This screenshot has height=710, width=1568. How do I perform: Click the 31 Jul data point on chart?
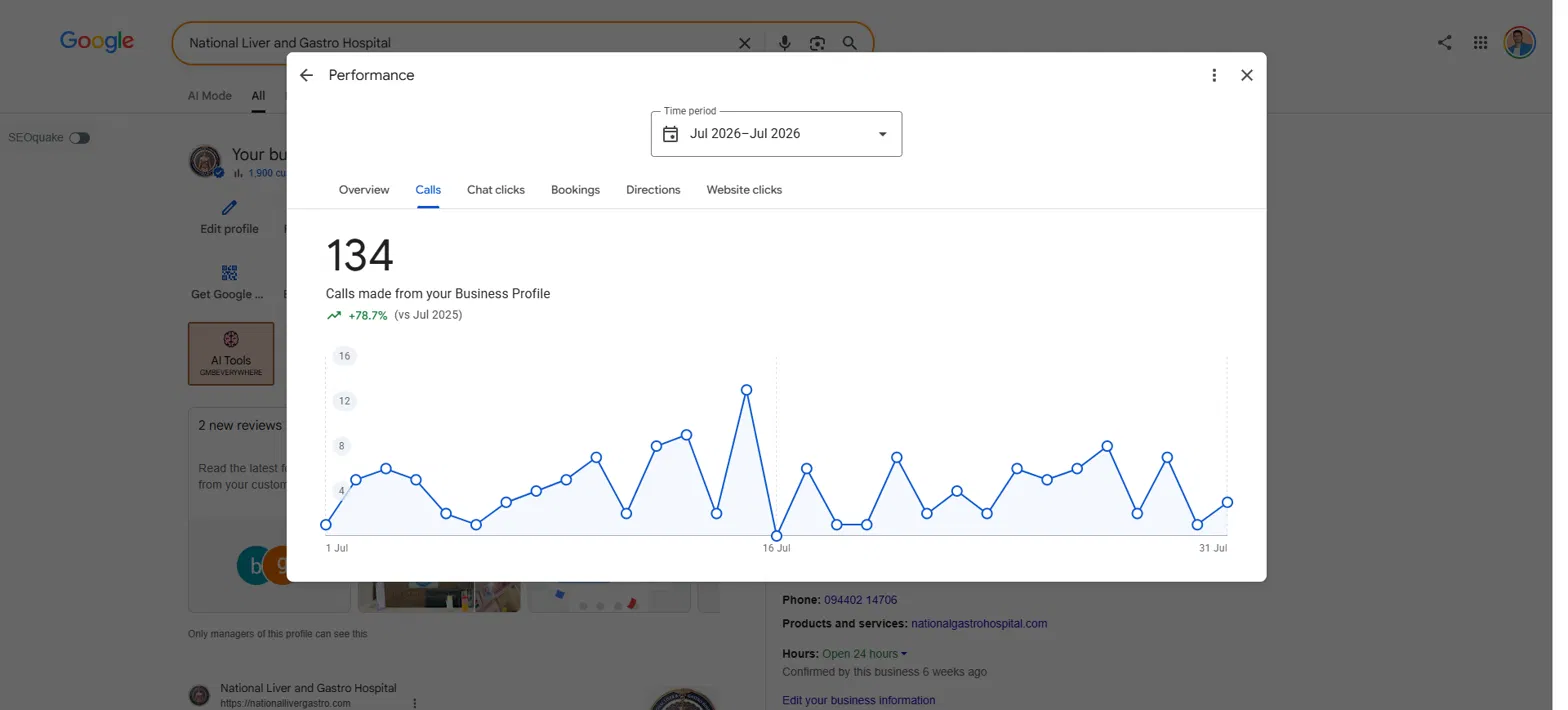[x=1227, y=502]
